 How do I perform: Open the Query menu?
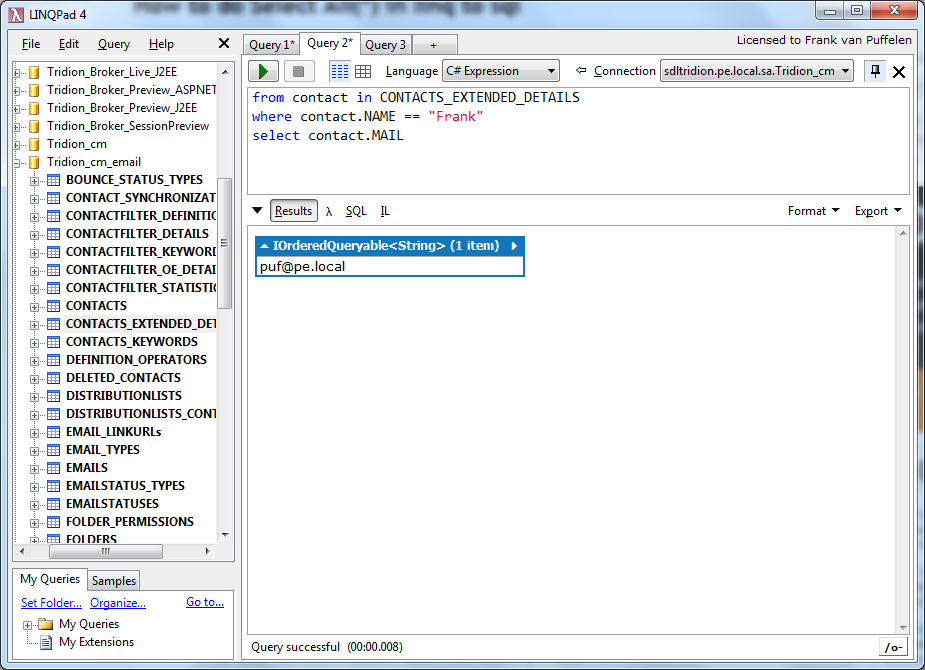(114, 44)
